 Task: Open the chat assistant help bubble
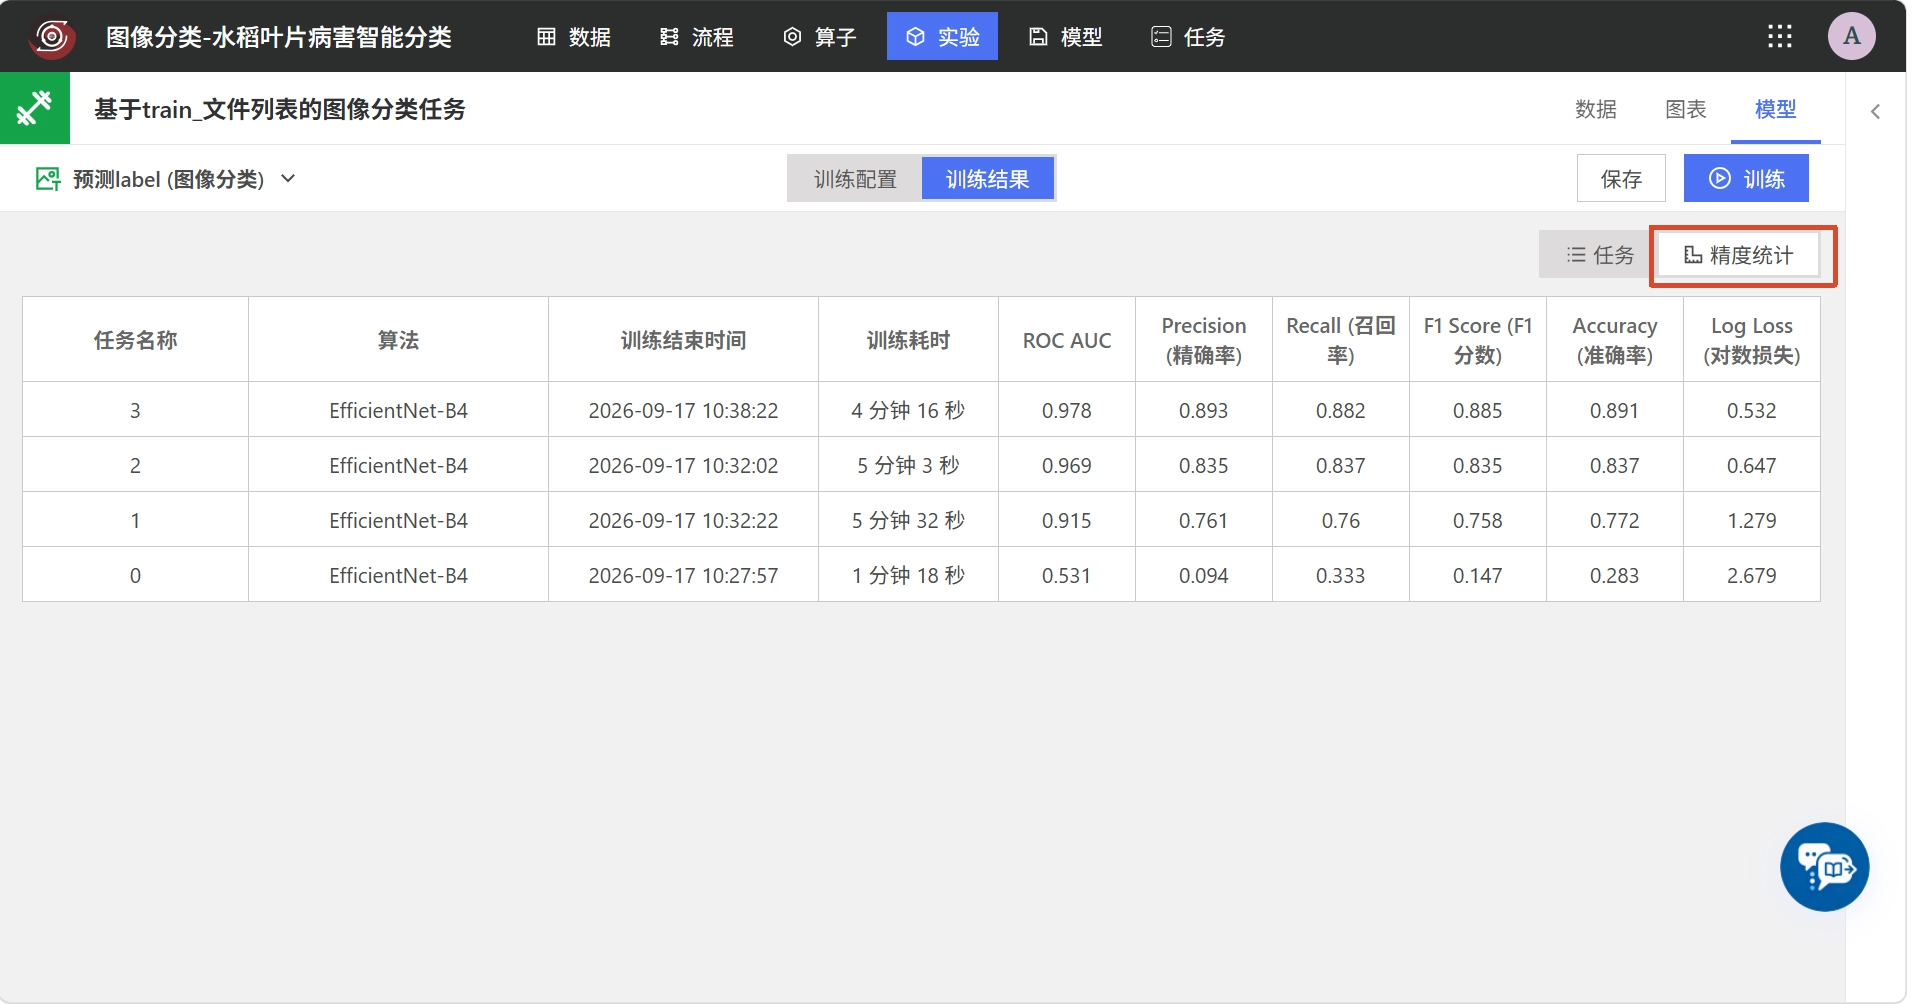[x=1825, y=867]
